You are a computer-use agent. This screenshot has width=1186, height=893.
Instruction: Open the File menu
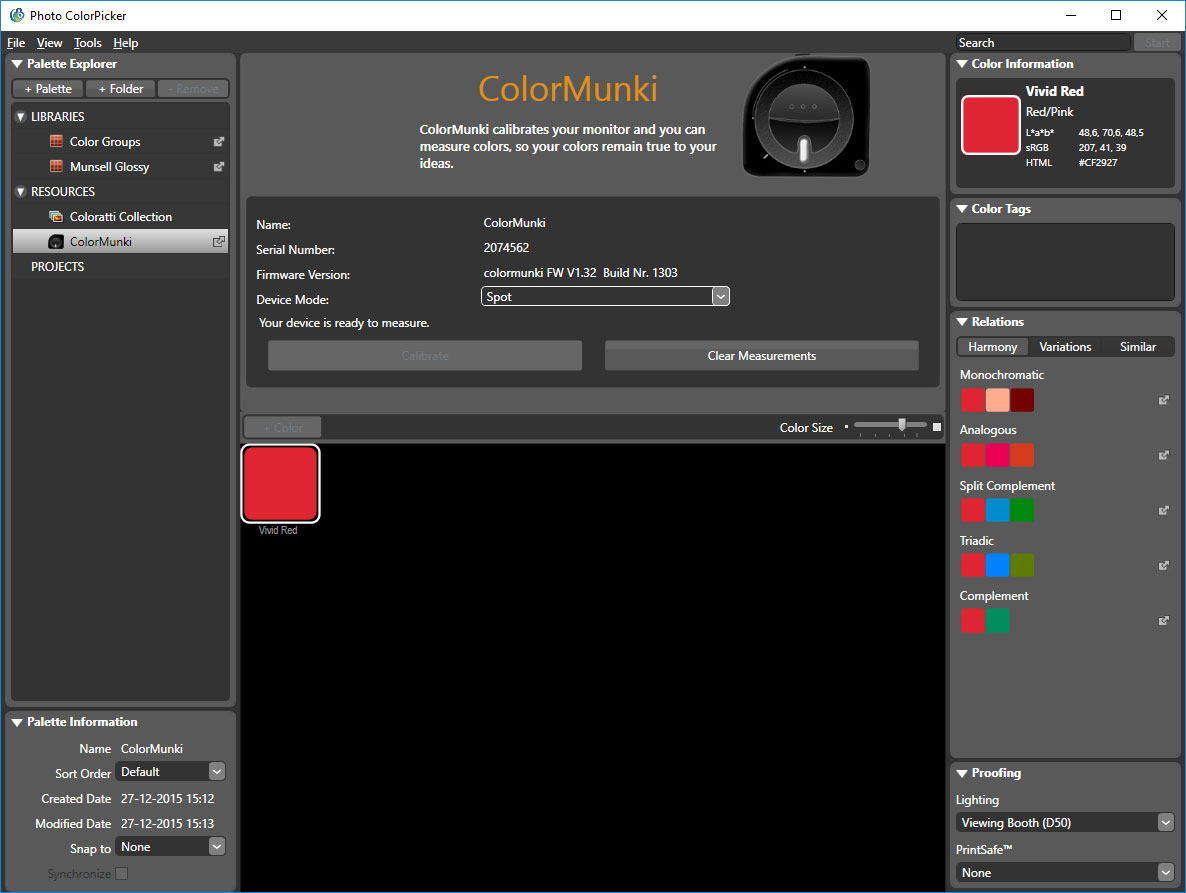tap(16, 43)
